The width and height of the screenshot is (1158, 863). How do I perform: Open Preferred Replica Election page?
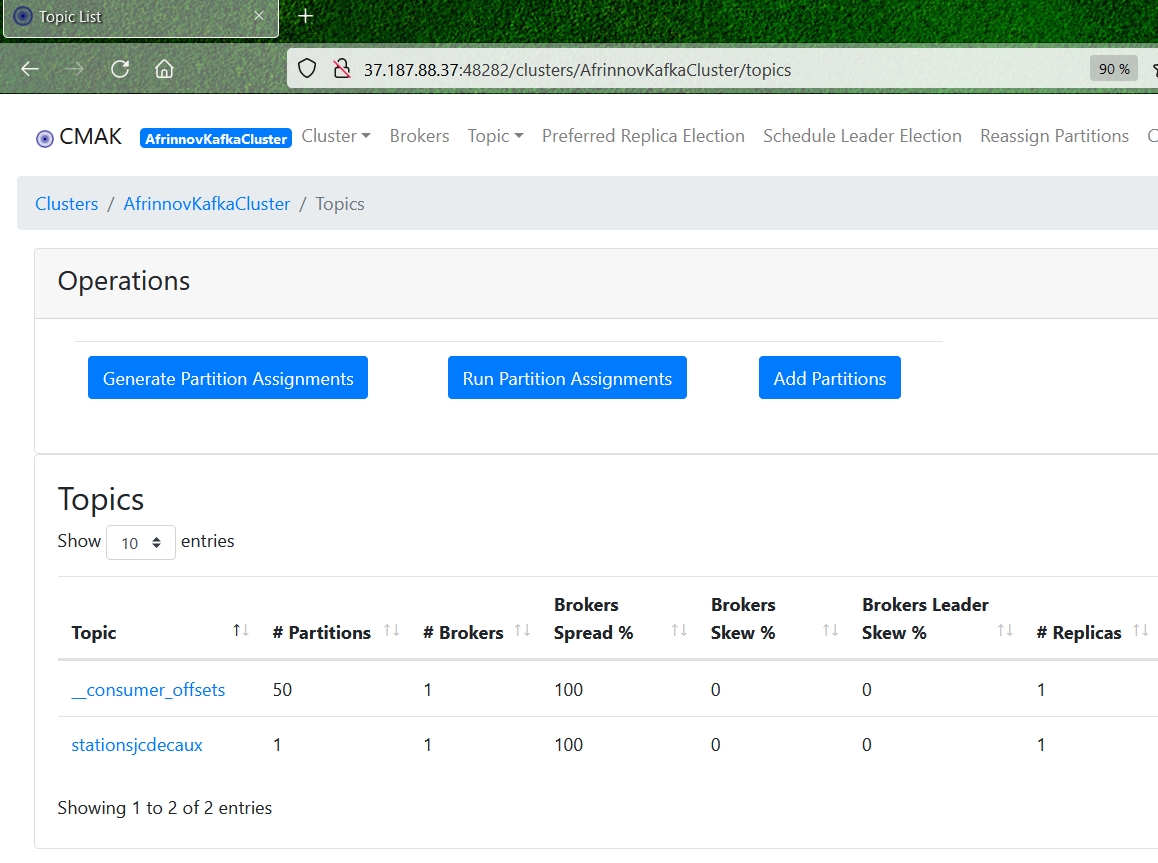pyautogui.click(x=643, y=136)
